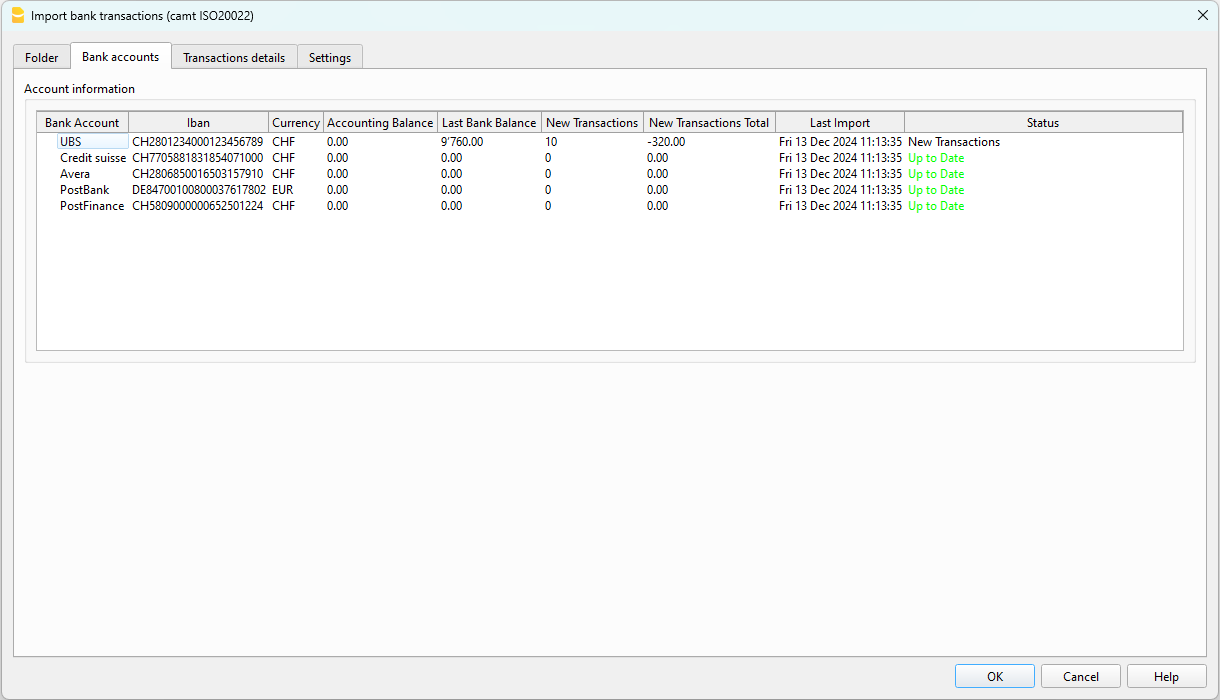Select the Credit suisse account row
1220x700 pixels.
coord(93,158)
